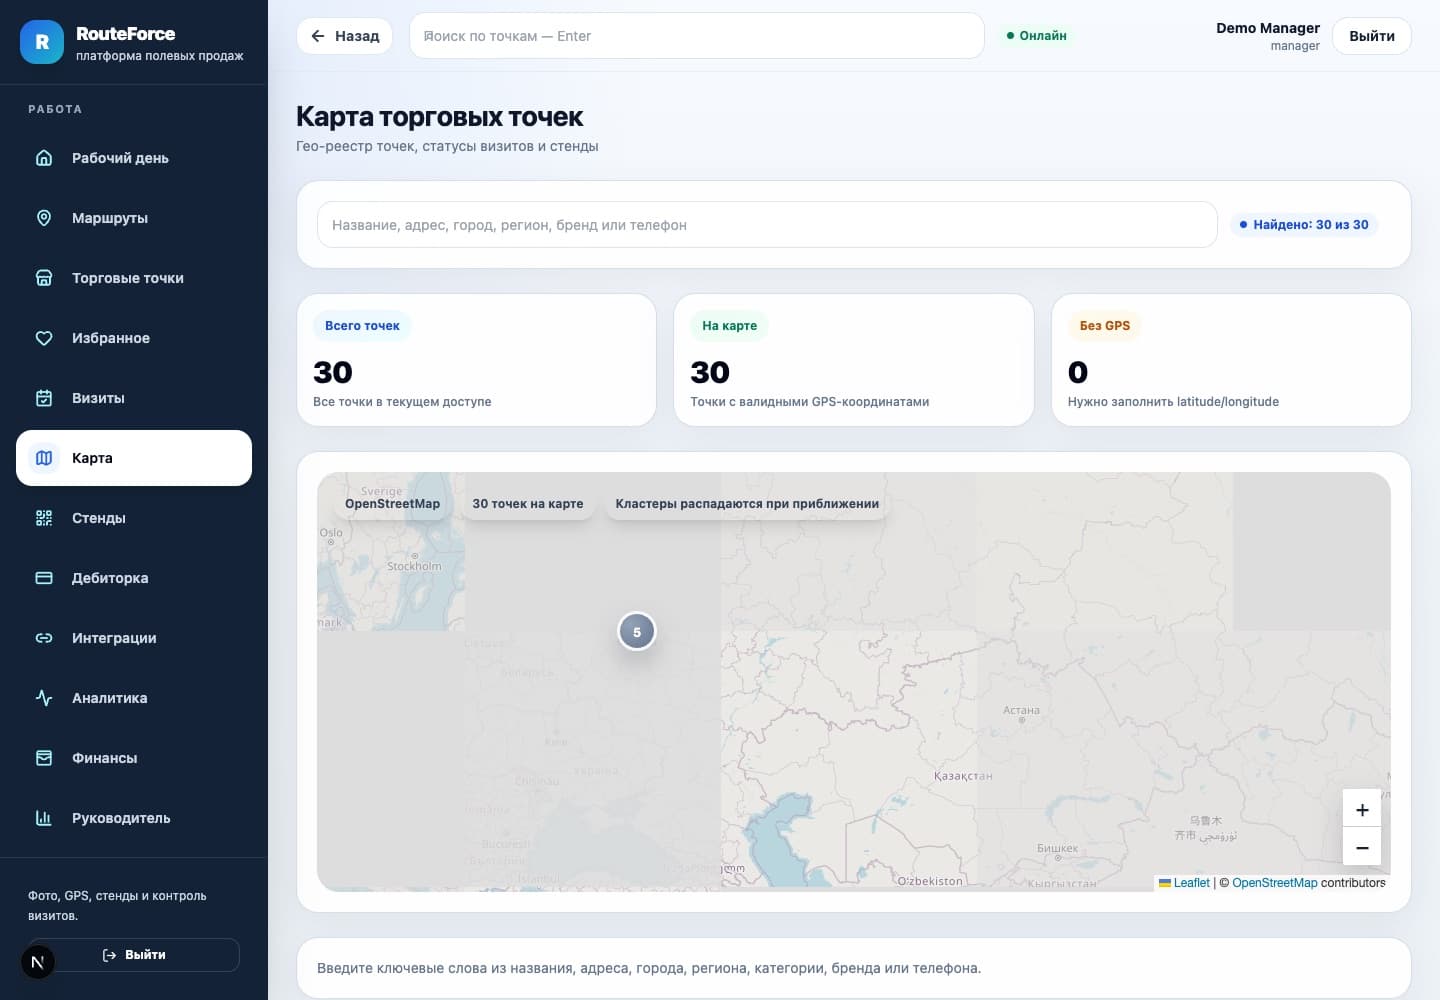Click the Demo Manager user name

click(1268, 28)
